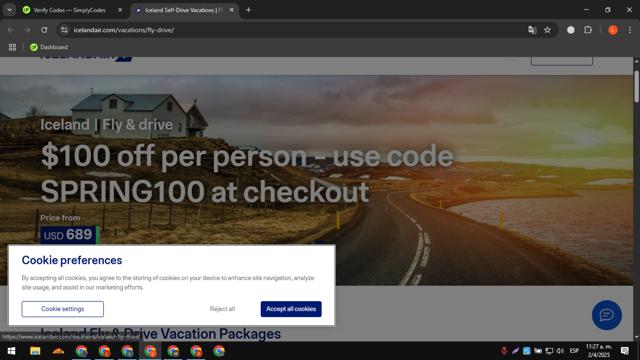
Task: Open Cookie settings
Action: tap(62, 309)
